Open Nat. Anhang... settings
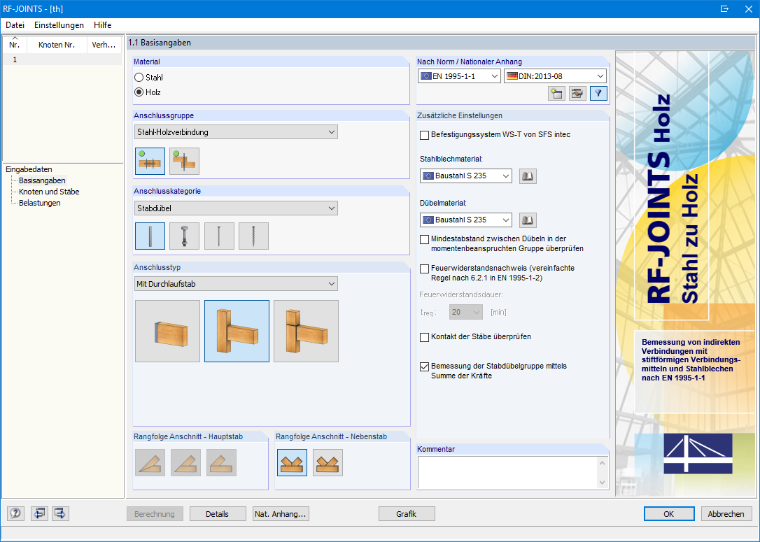Screen dimensions: 760x542 coord(281,514)
